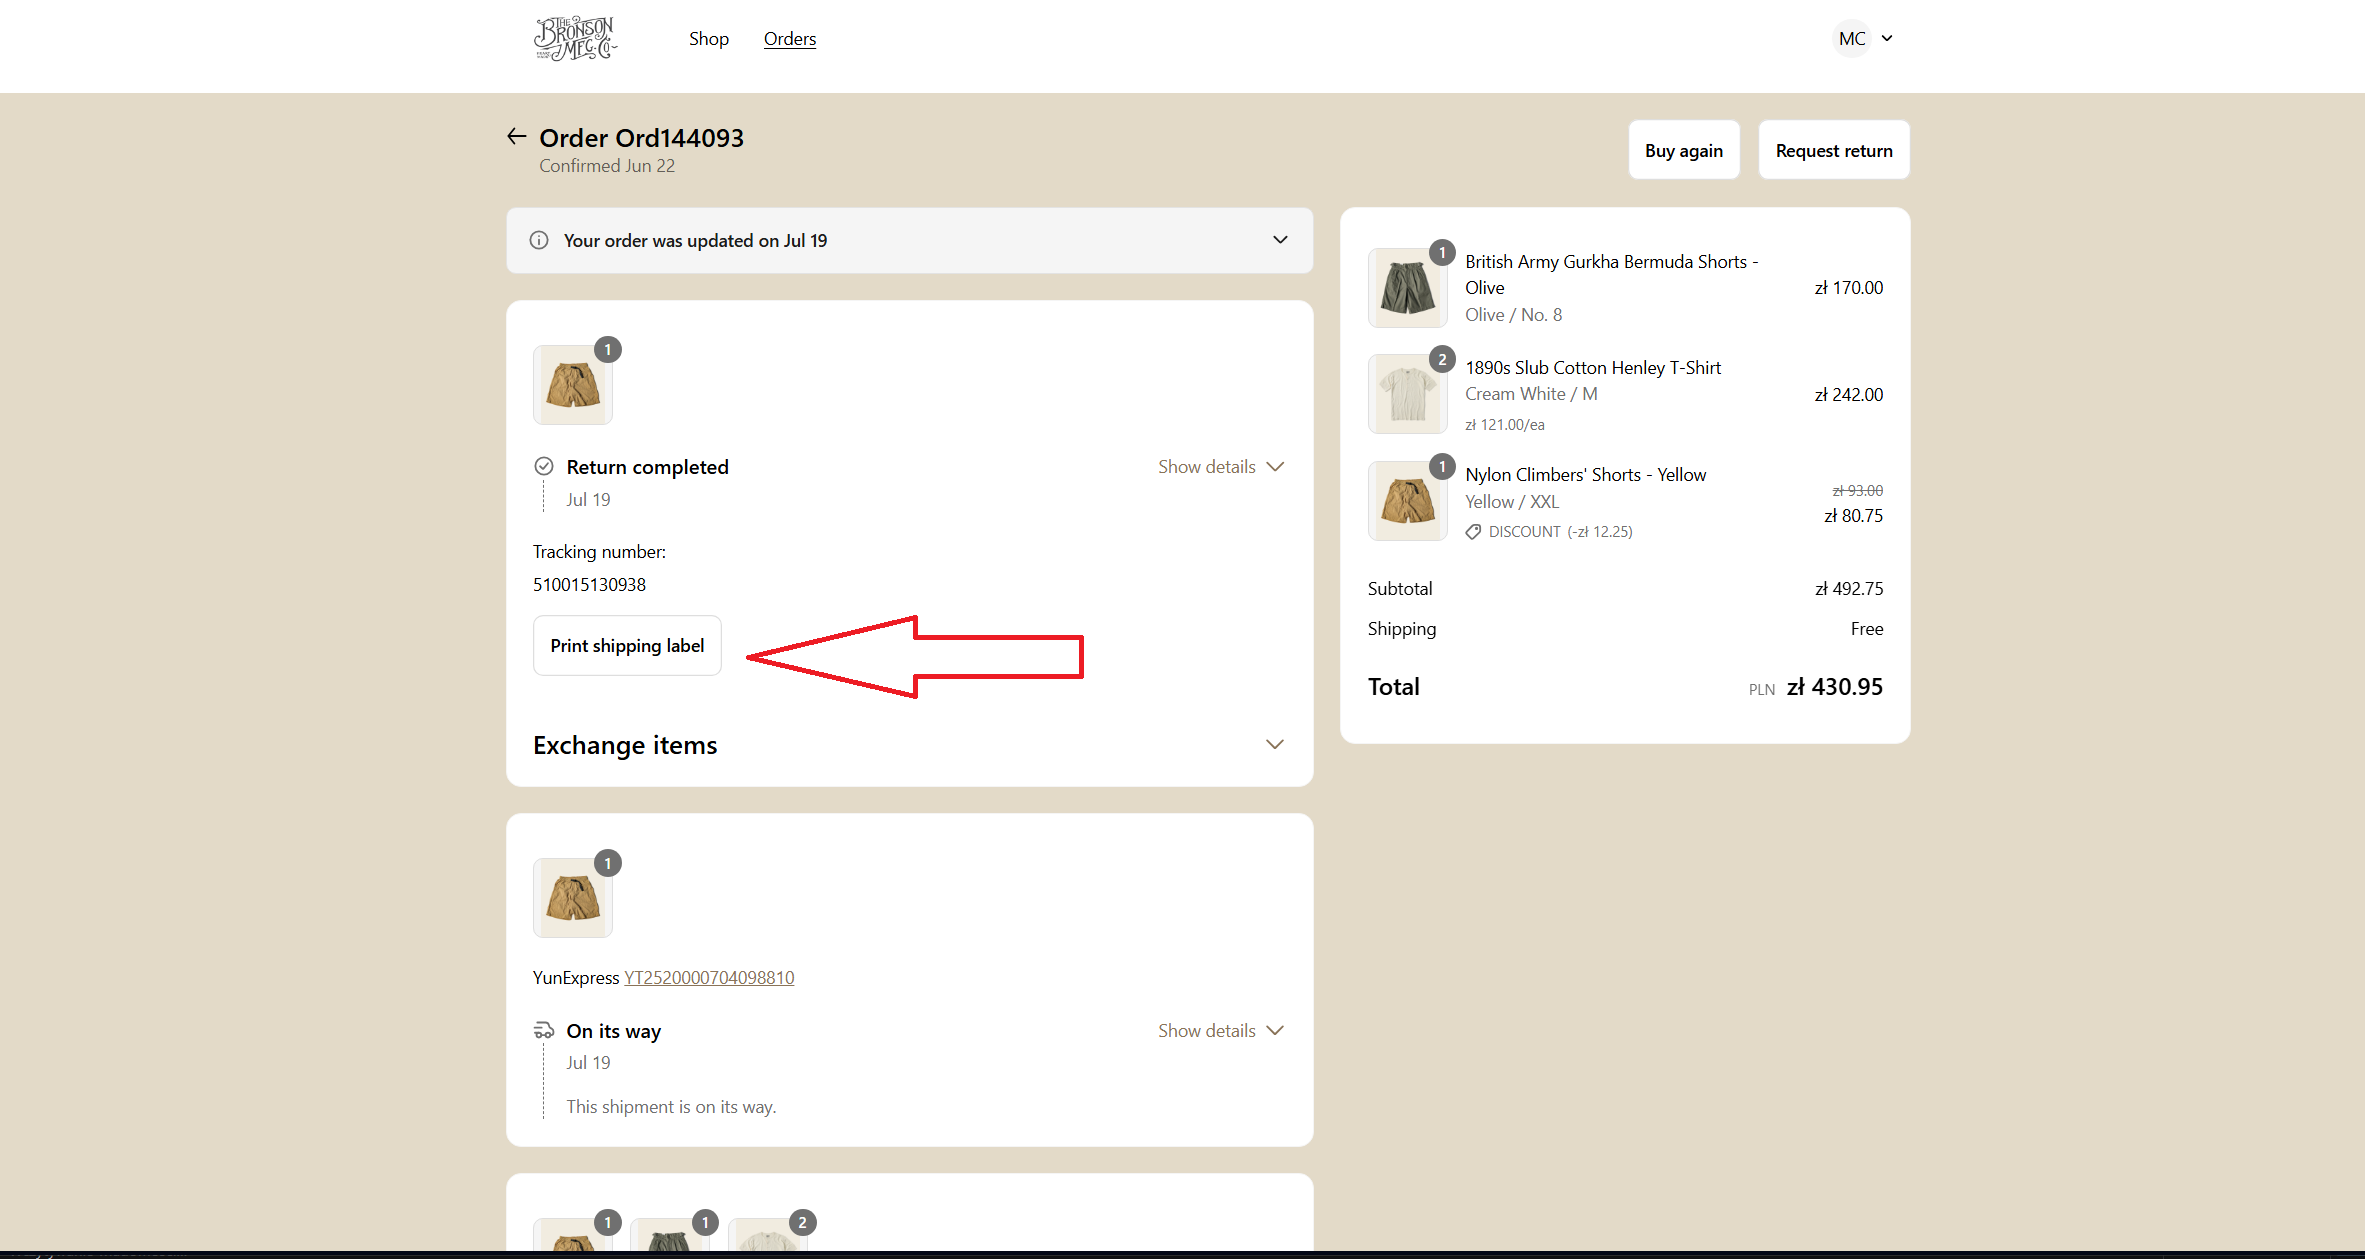
Task: Open the Orders menu item
Action: [x=789, y=39]
